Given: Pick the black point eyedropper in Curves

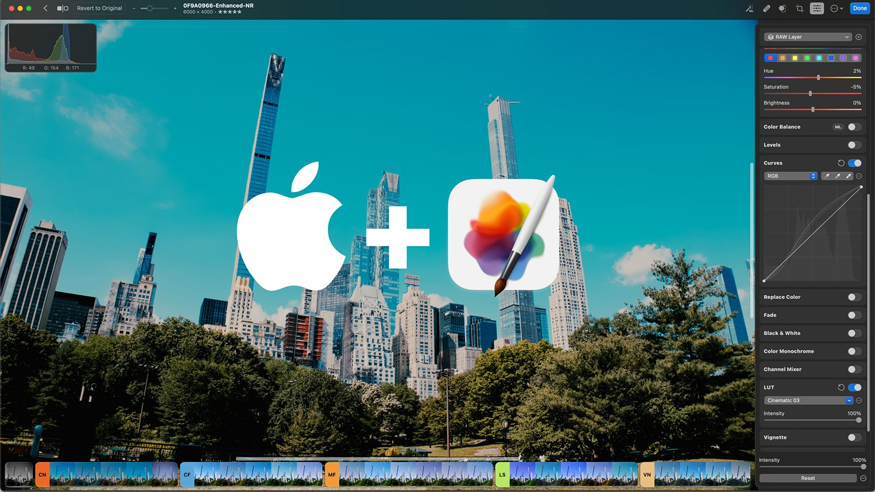Looking at the screenshot, I should [x=827, y=176].
